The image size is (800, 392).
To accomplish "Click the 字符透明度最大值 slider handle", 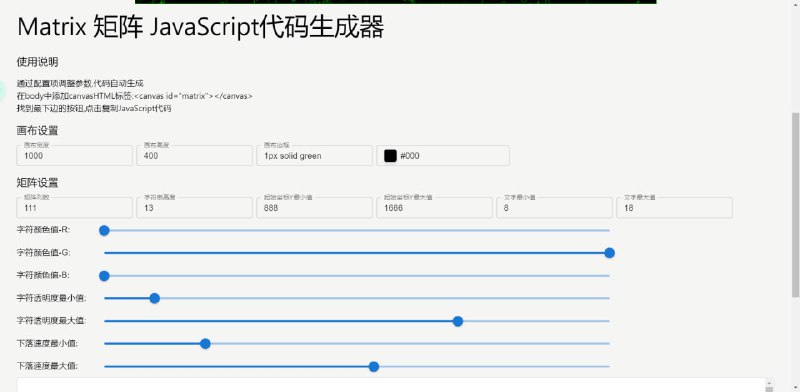I will click(x=458, y=321).
